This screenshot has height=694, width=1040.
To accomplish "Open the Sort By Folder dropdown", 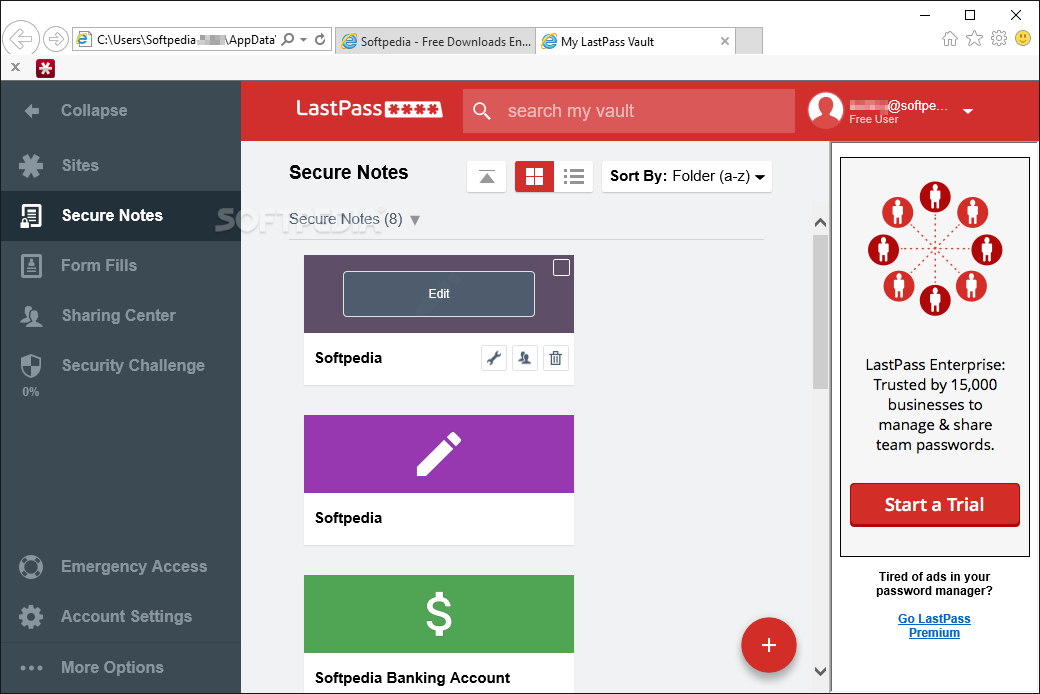I will 686,176.
